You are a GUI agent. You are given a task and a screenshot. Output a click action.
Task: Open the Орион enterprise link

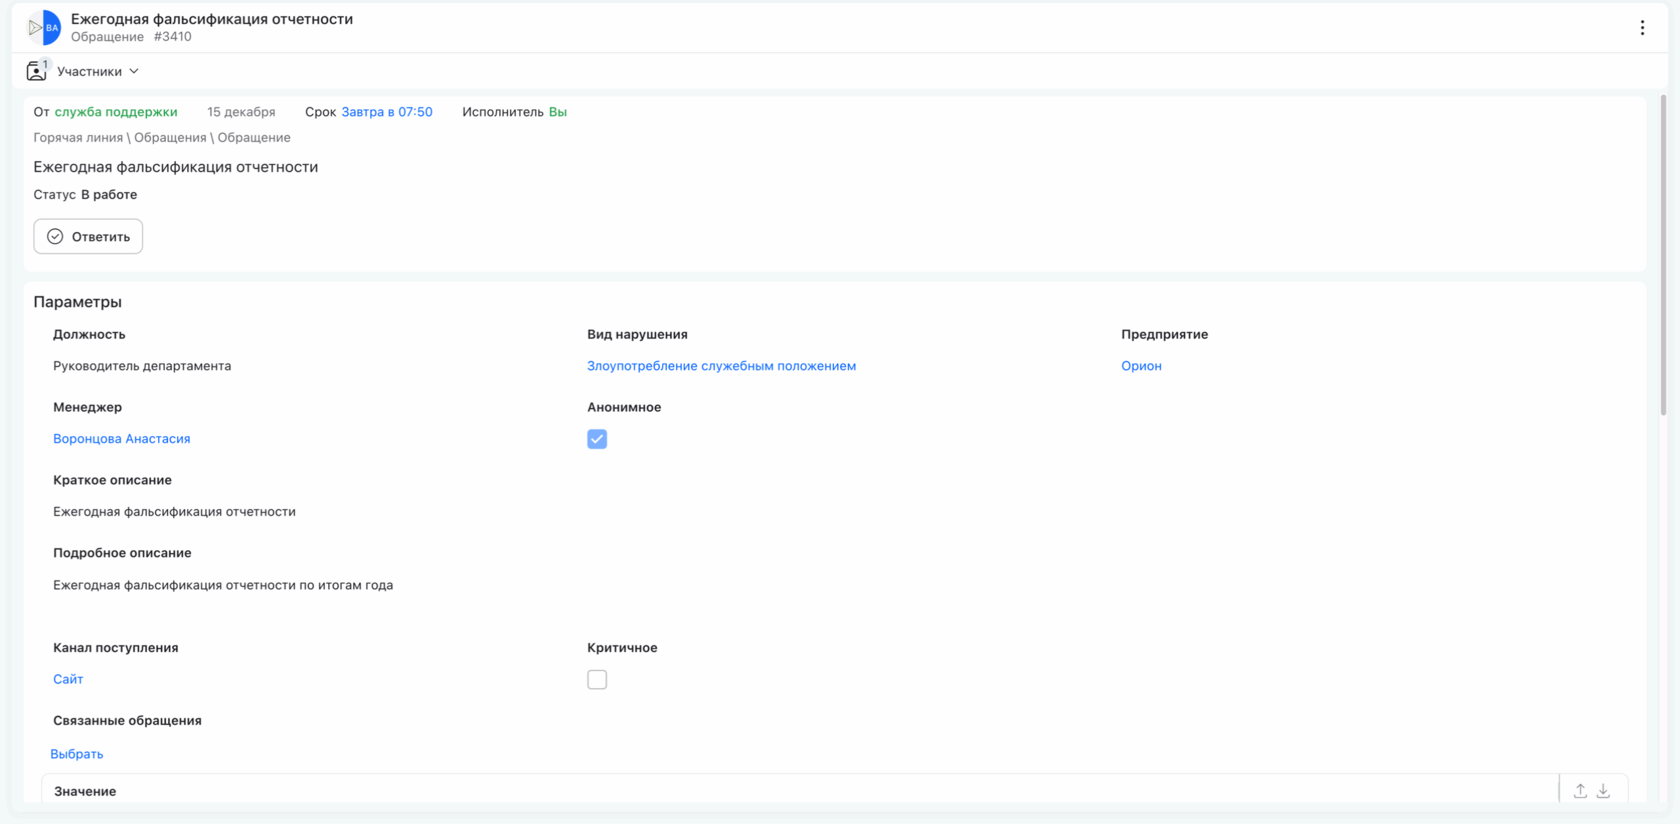coord(1141,366)
